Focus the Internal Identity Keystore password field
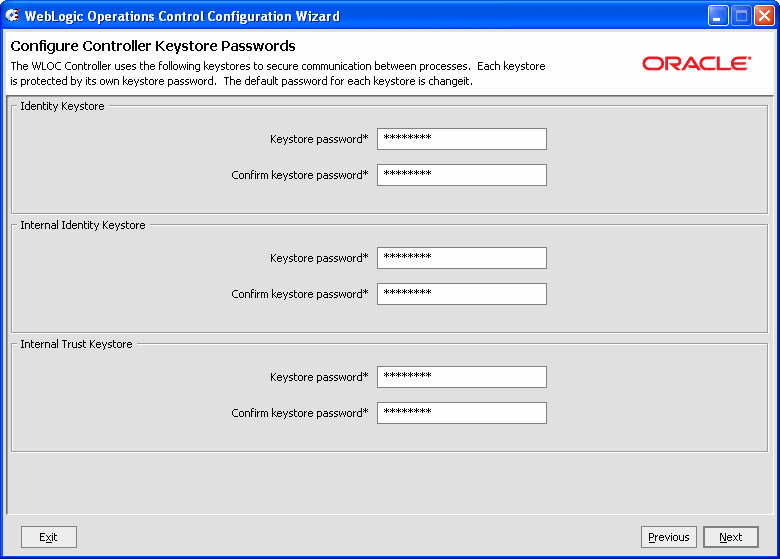Screen dimensions: 780x559 462,258
